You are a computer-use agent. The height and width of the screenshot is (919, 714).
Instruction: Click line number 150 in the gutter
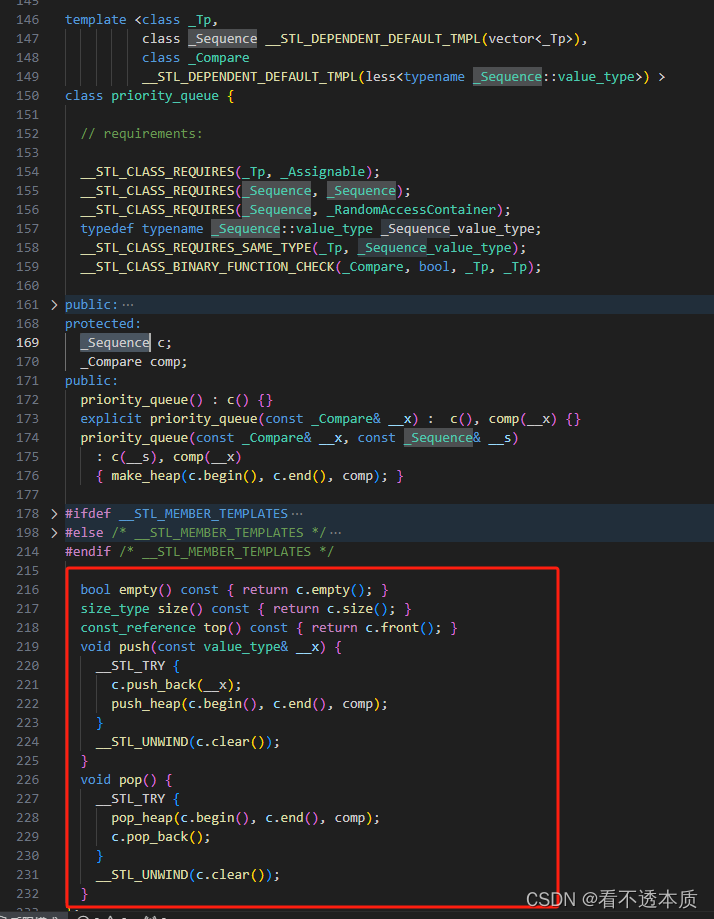pyautogui.click(x=28, y=96)
